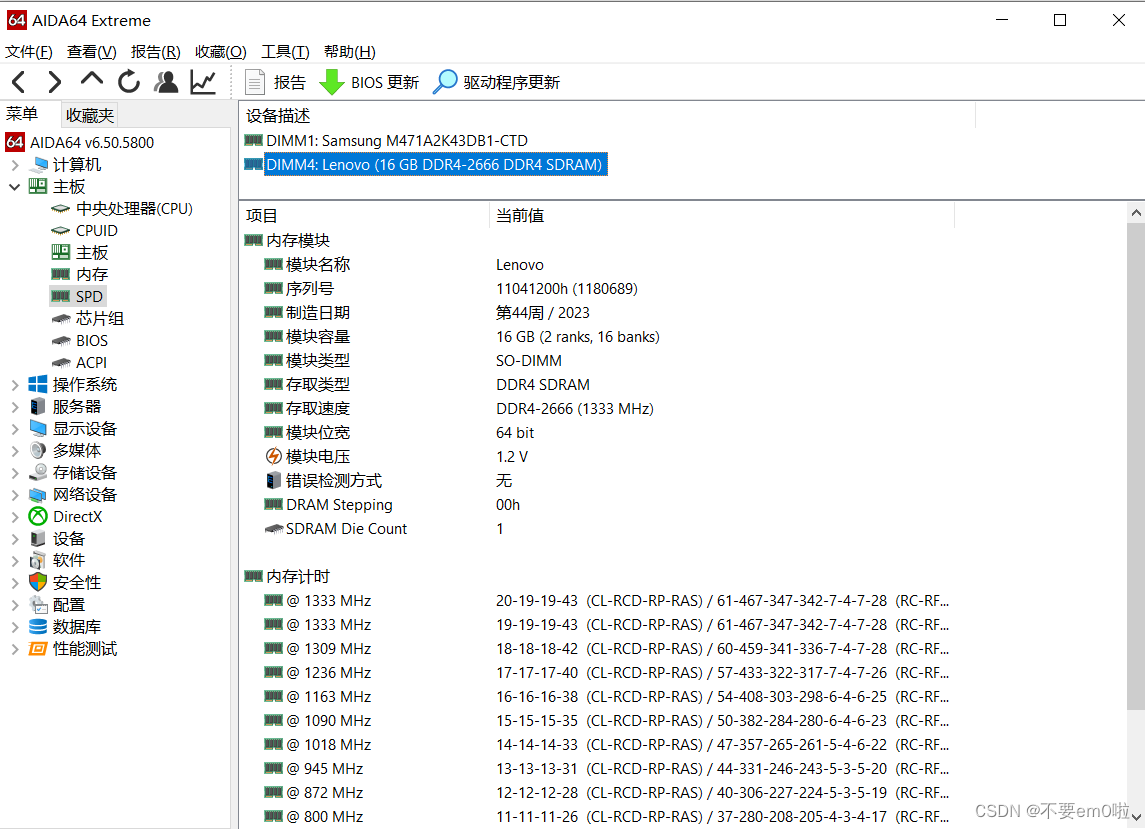Open the 报告(R) menu
Screen dimensions: 1145x829
point(156,52)
